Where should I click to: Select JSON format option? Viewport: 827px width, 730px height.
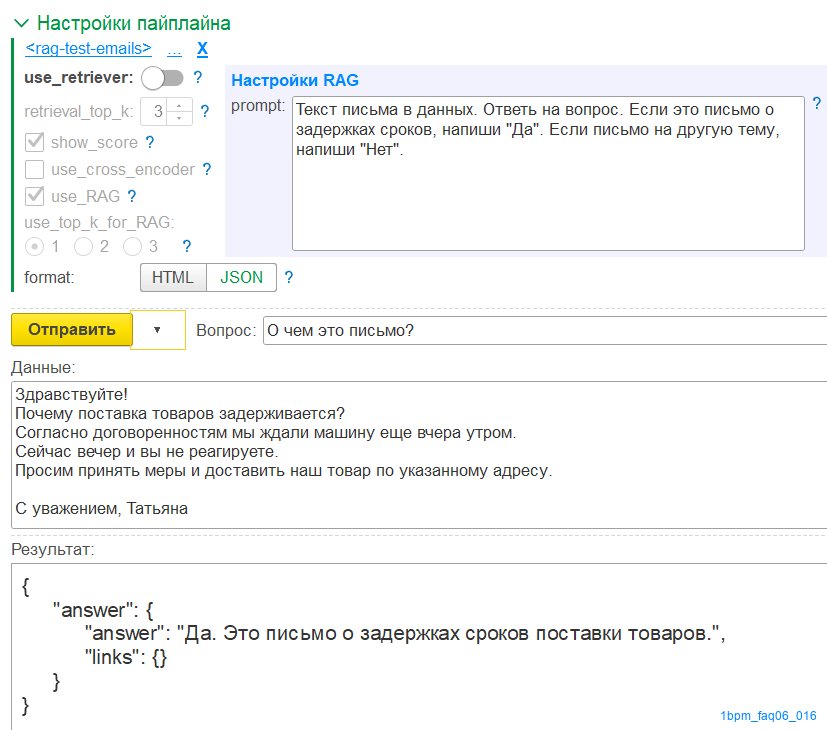(x=241, y=277)
